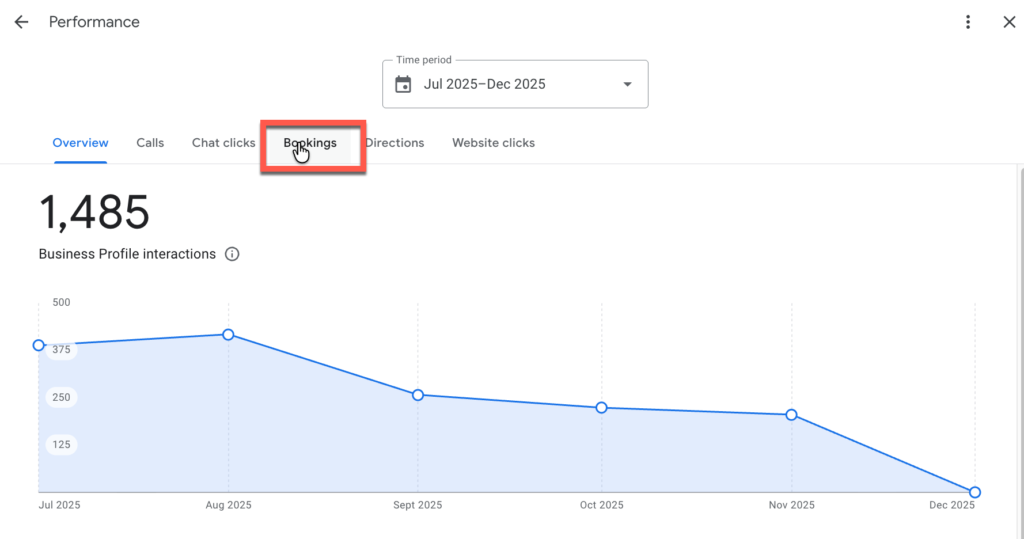Click the Oct 2025 data point

[601, 408]
